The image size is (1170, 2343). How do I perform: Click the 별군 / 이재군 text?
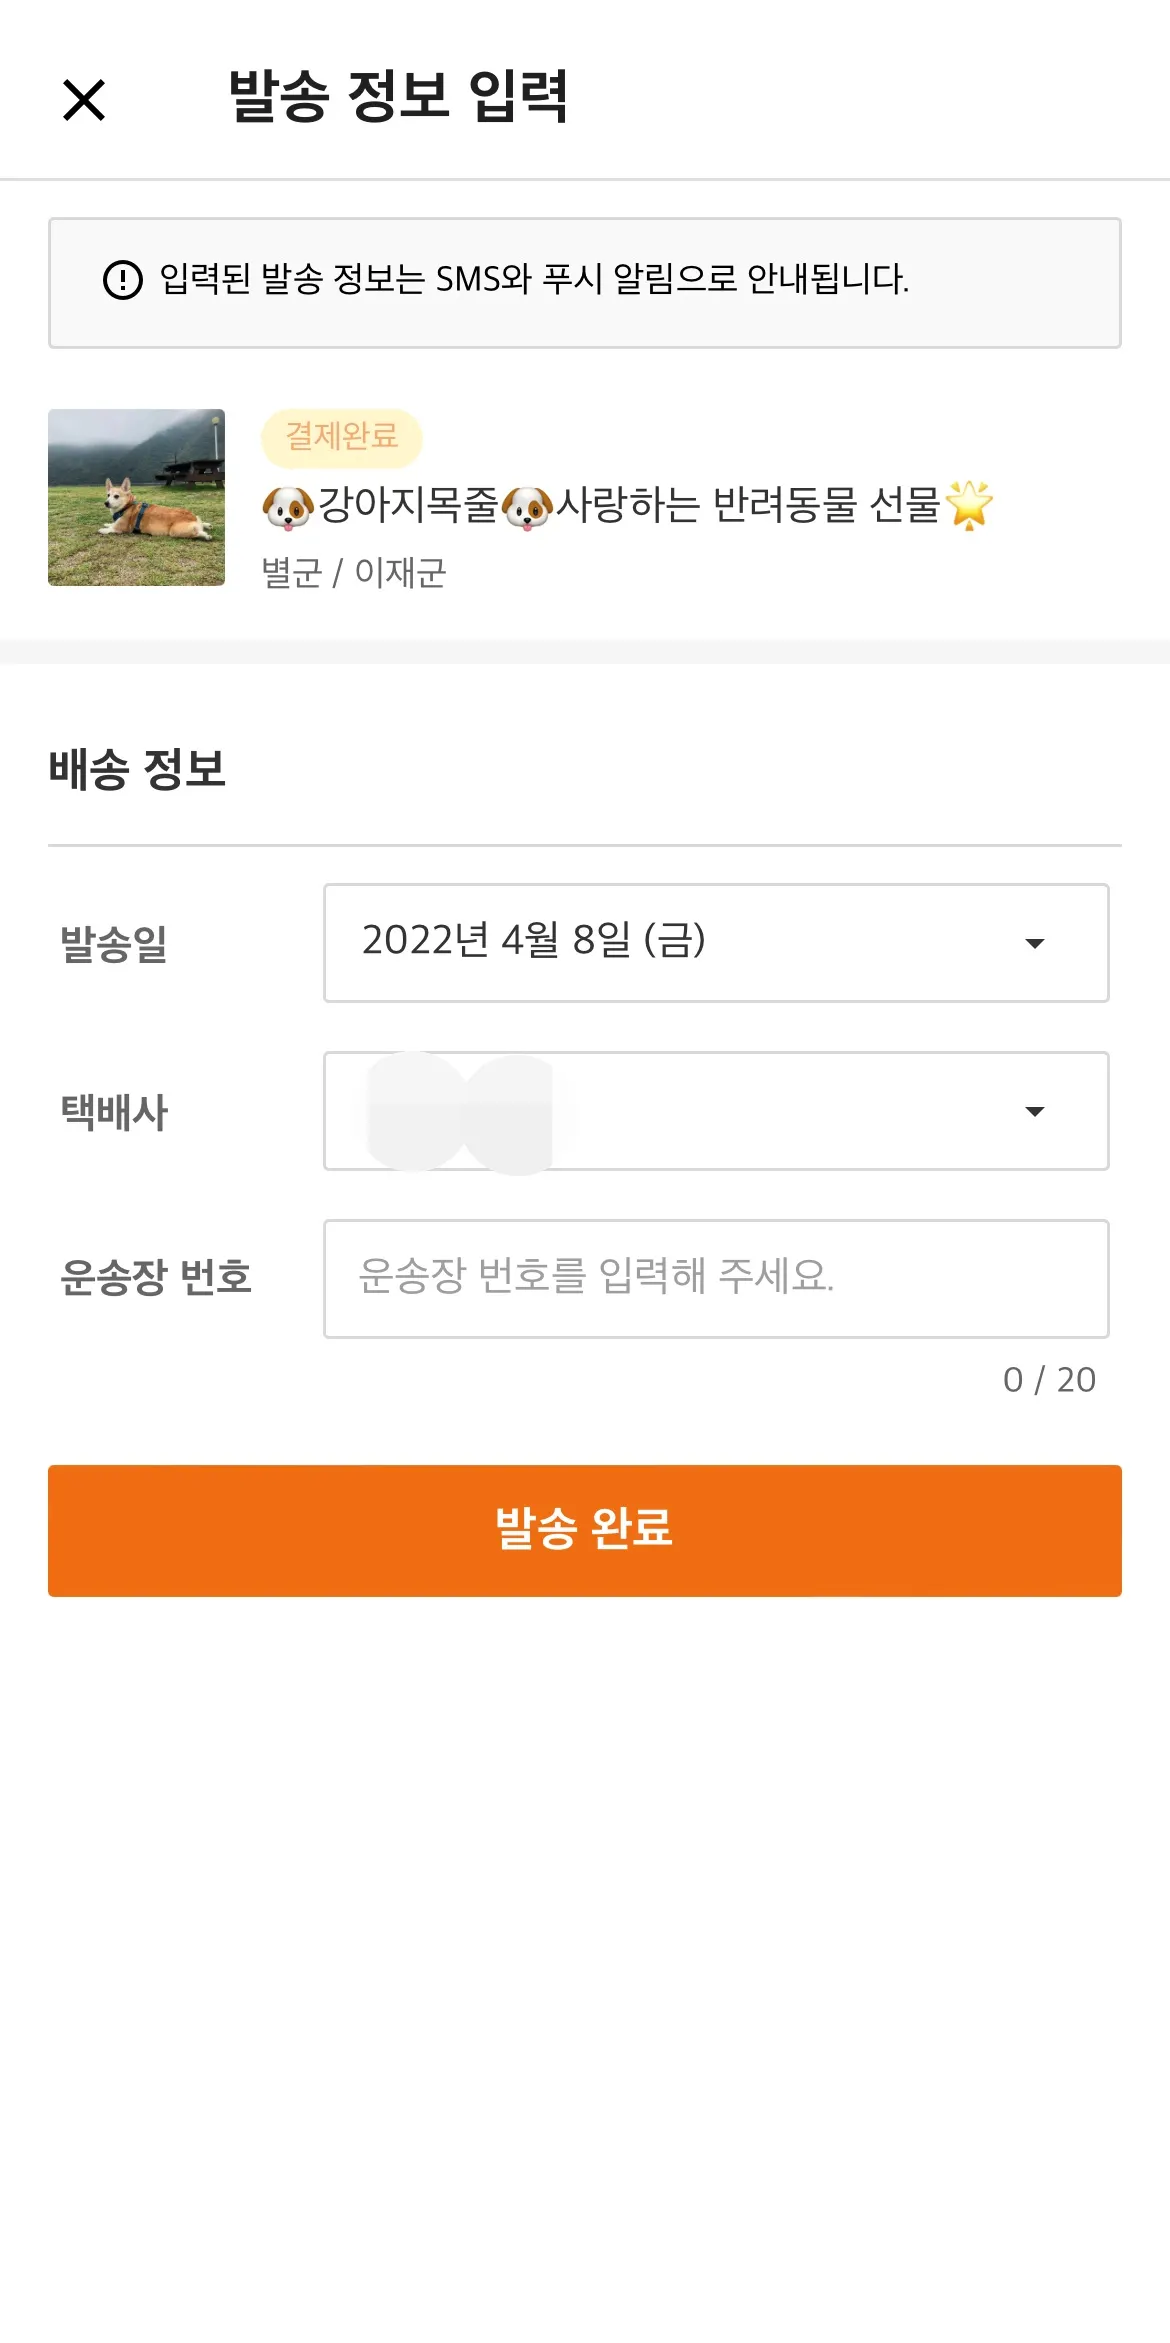353,573
